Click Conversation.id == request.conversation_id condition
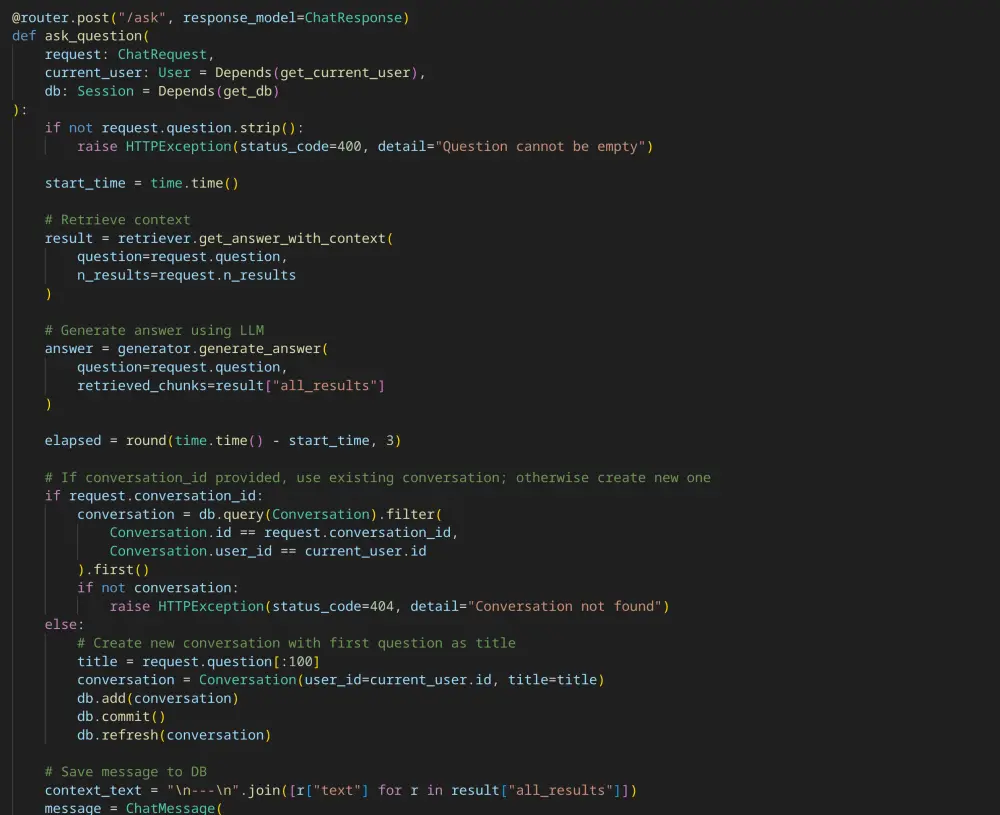This screenshot has width=1000, height=815. pos(284,532)
